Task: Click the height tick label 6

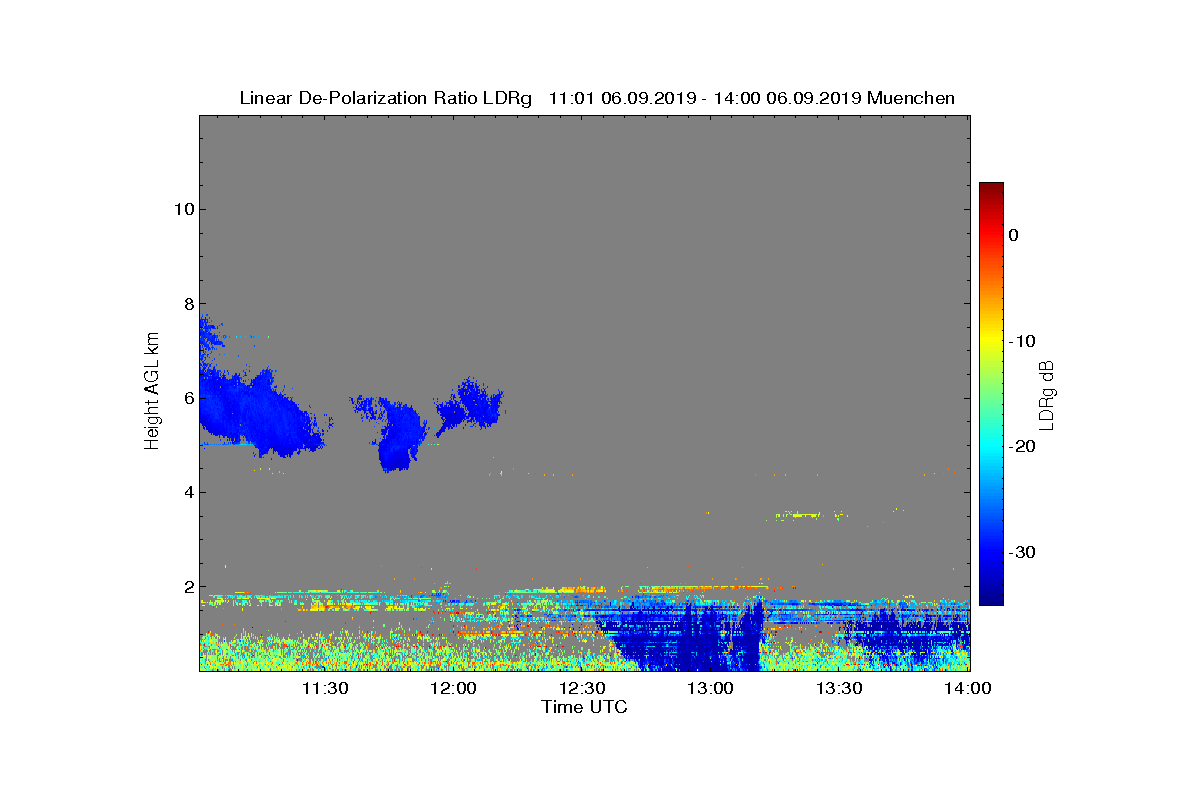Action: click(188, 398)
